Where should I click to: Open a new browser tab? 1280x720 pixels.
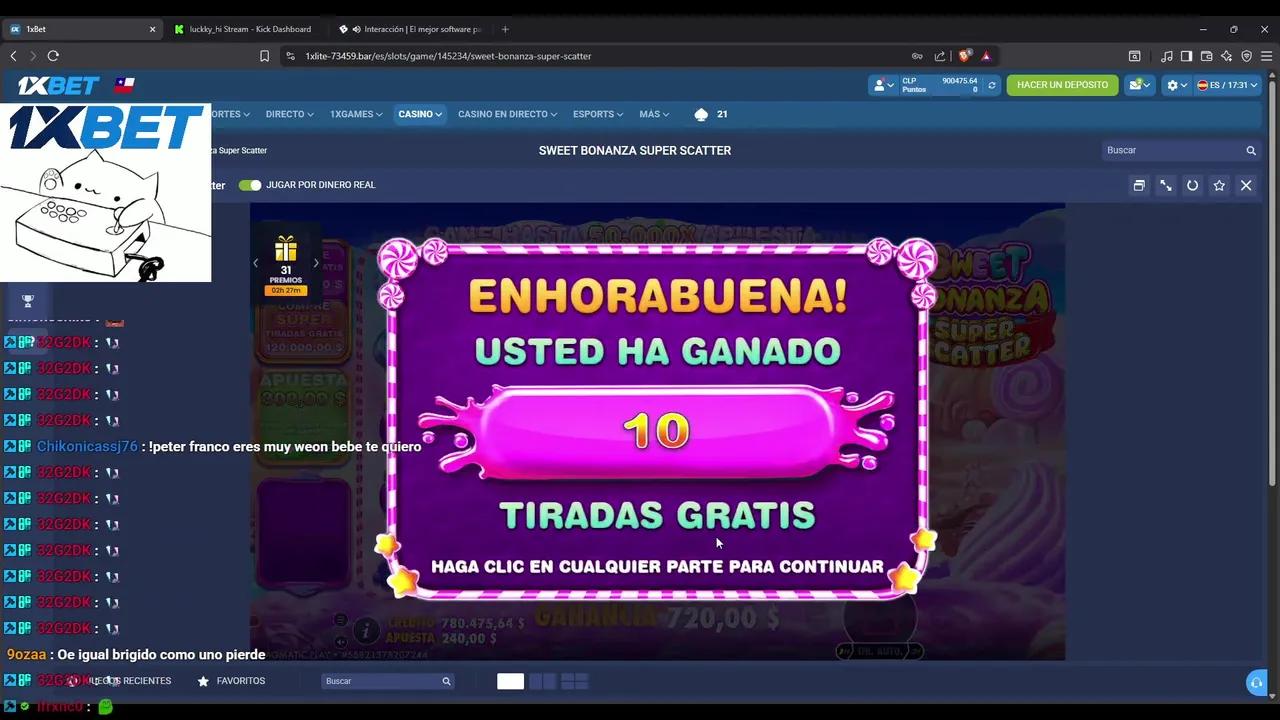[505, 29]
